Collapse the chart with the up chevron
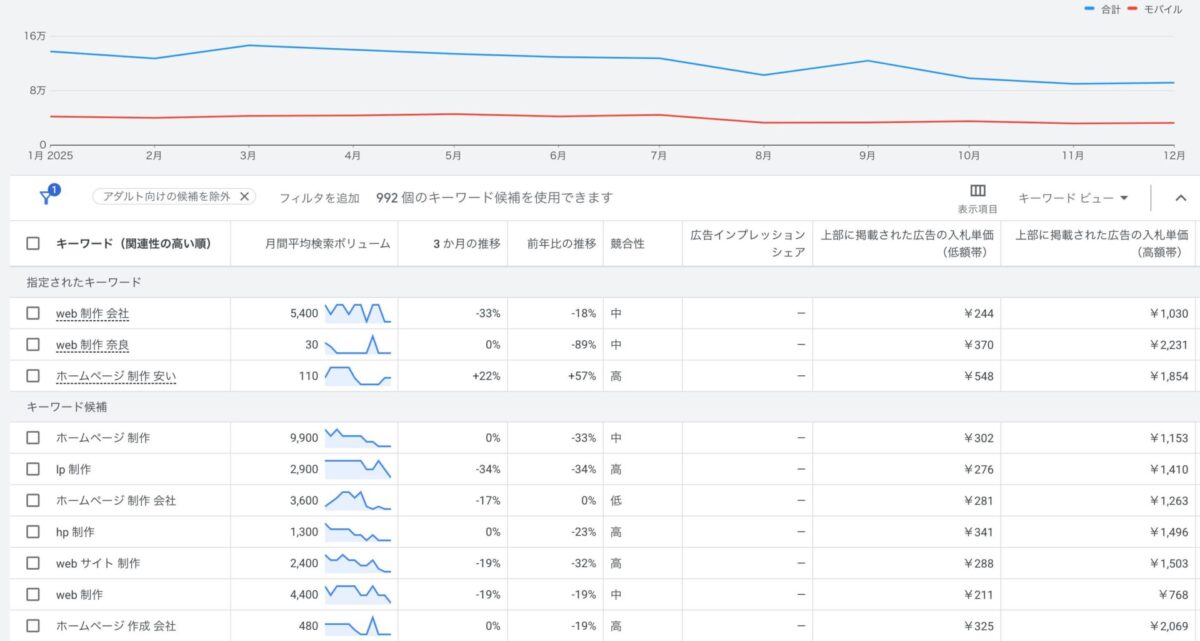Screen dimensions: 1200x641 (1180, 198)
